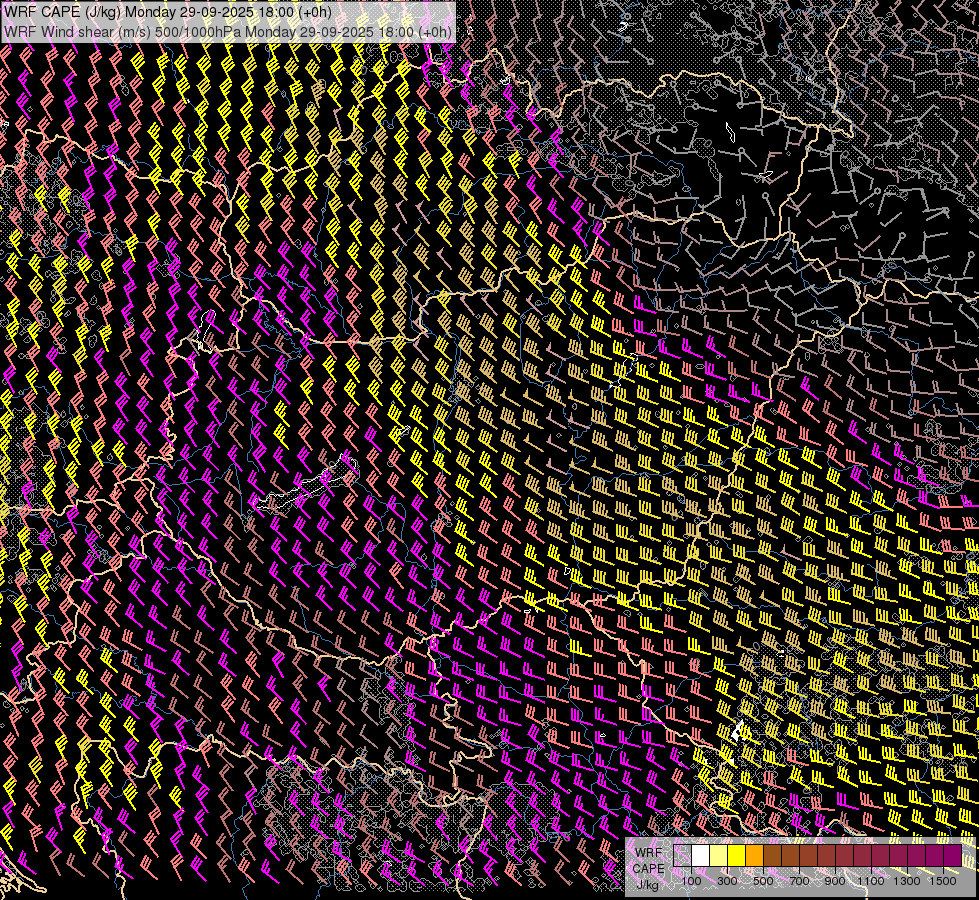Select the 1500 legend scale label

tap(943, 881)
